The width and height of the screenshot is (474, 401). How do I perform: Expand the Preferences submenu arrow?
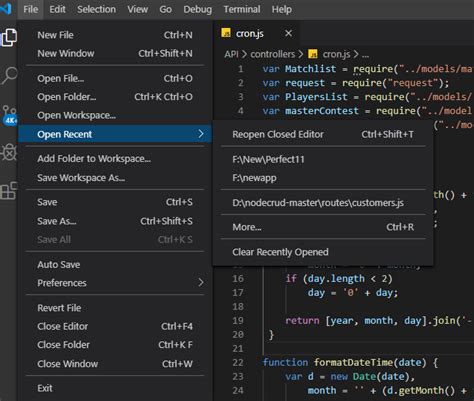pos(201,283)
